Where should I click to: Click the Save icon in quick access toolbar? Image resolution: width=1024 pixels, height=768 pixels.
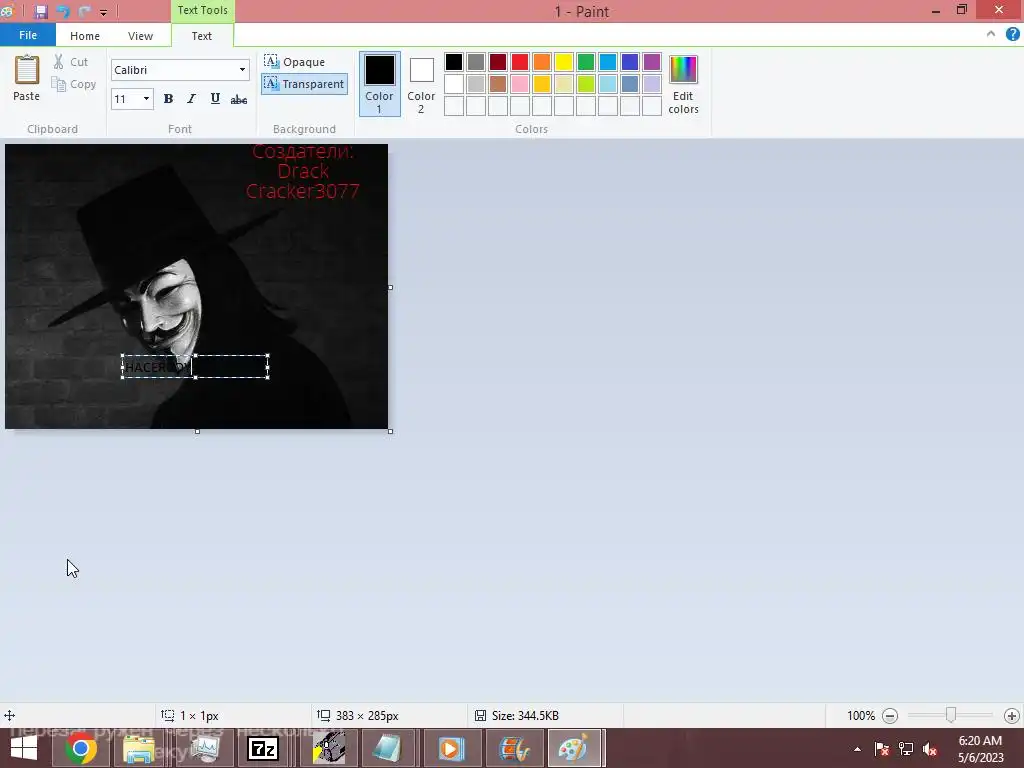40,12
